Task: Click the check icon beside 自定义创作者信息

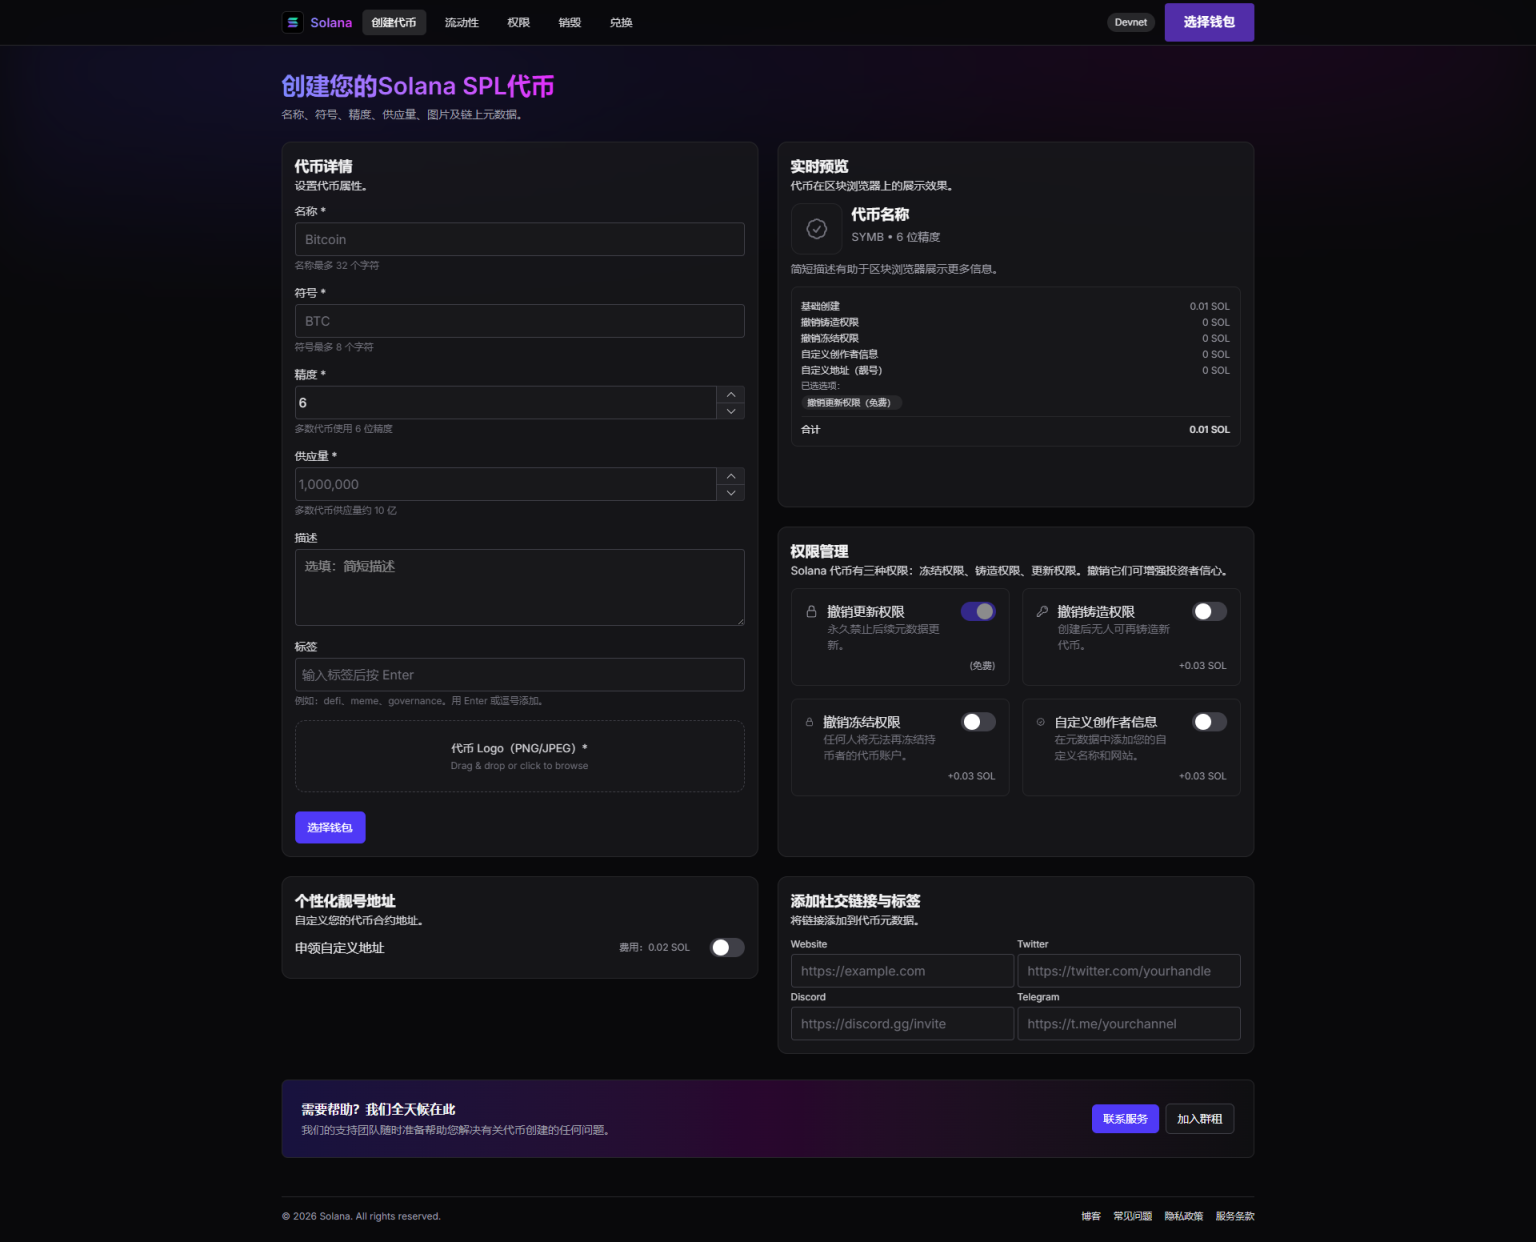Action: click(1041, 722)
